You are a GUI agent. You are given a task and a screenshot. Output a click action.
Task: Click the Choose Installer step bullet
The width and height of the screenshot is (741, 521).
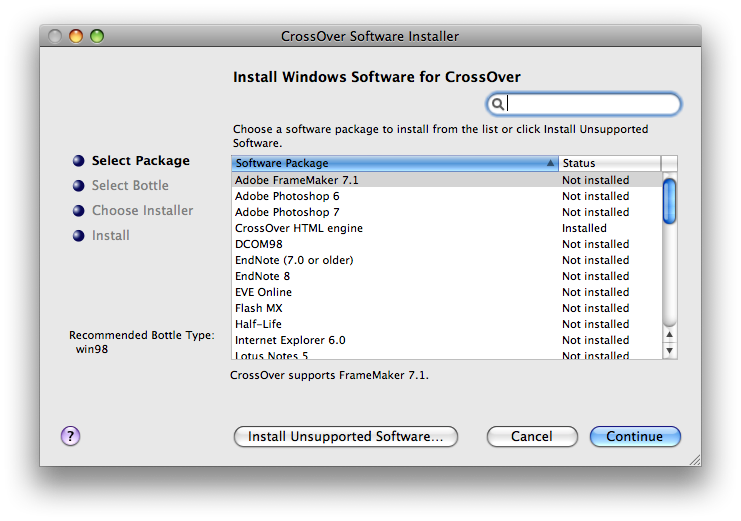pyautogui.click(x=78, y=211)
